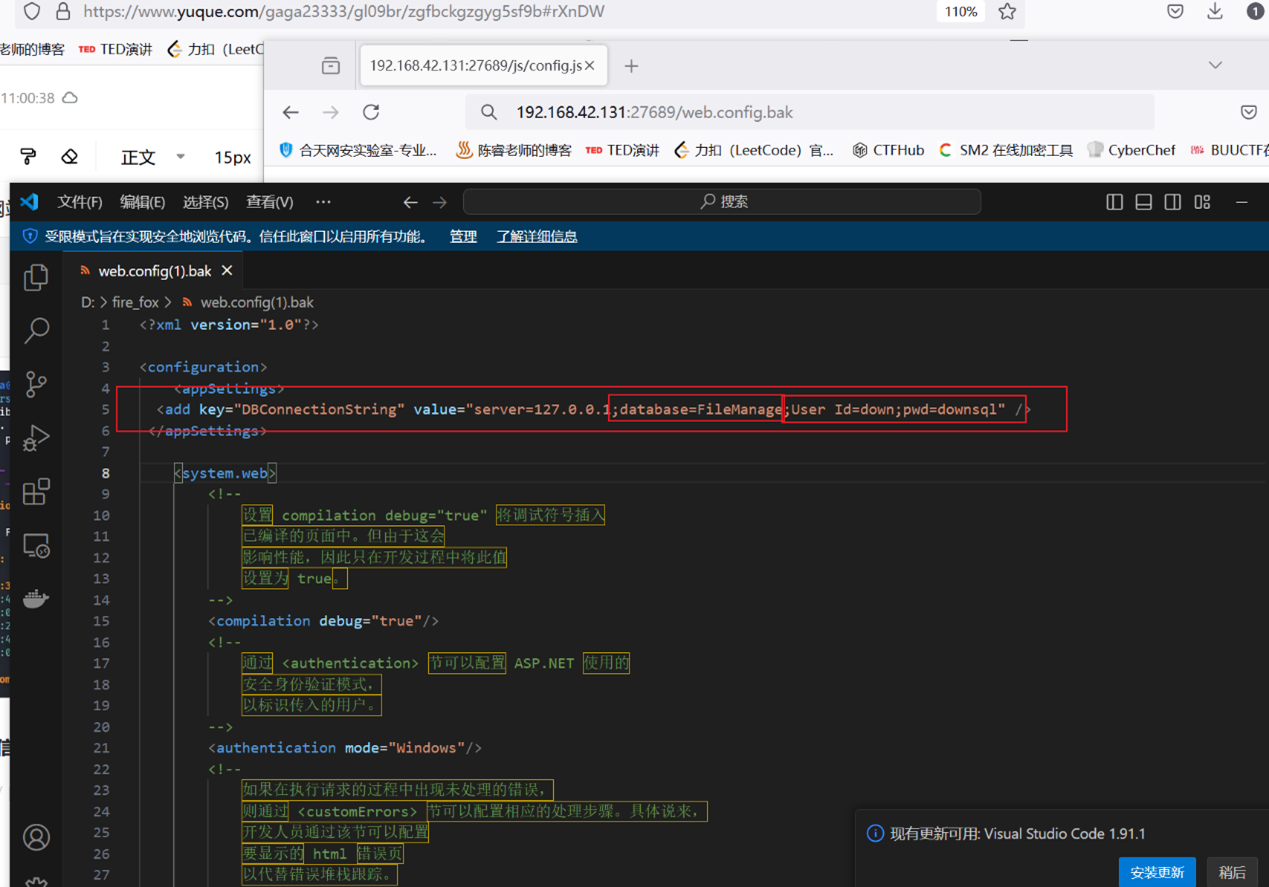Open the Accounts menu icon
The width and height of the screenshot is (1269, 887).
(36, 837)
